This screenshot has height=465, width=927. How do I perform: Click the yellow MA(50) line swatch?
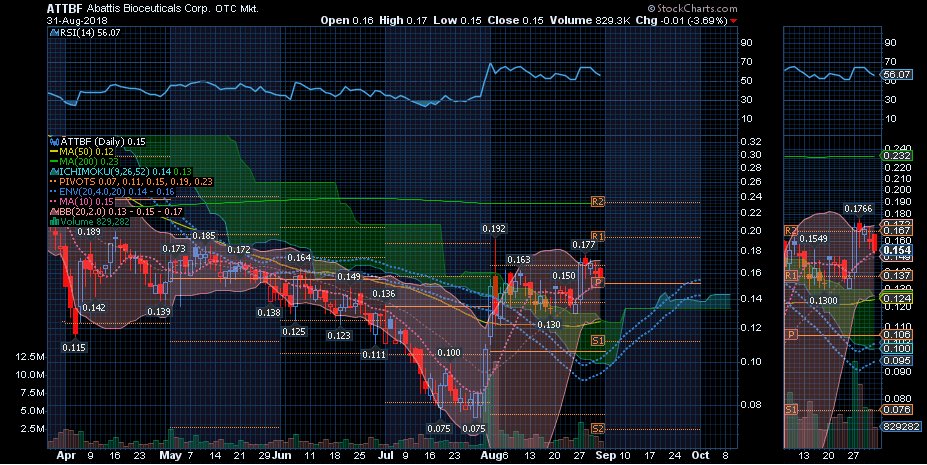pyautogui.click(x=54, y=152)
